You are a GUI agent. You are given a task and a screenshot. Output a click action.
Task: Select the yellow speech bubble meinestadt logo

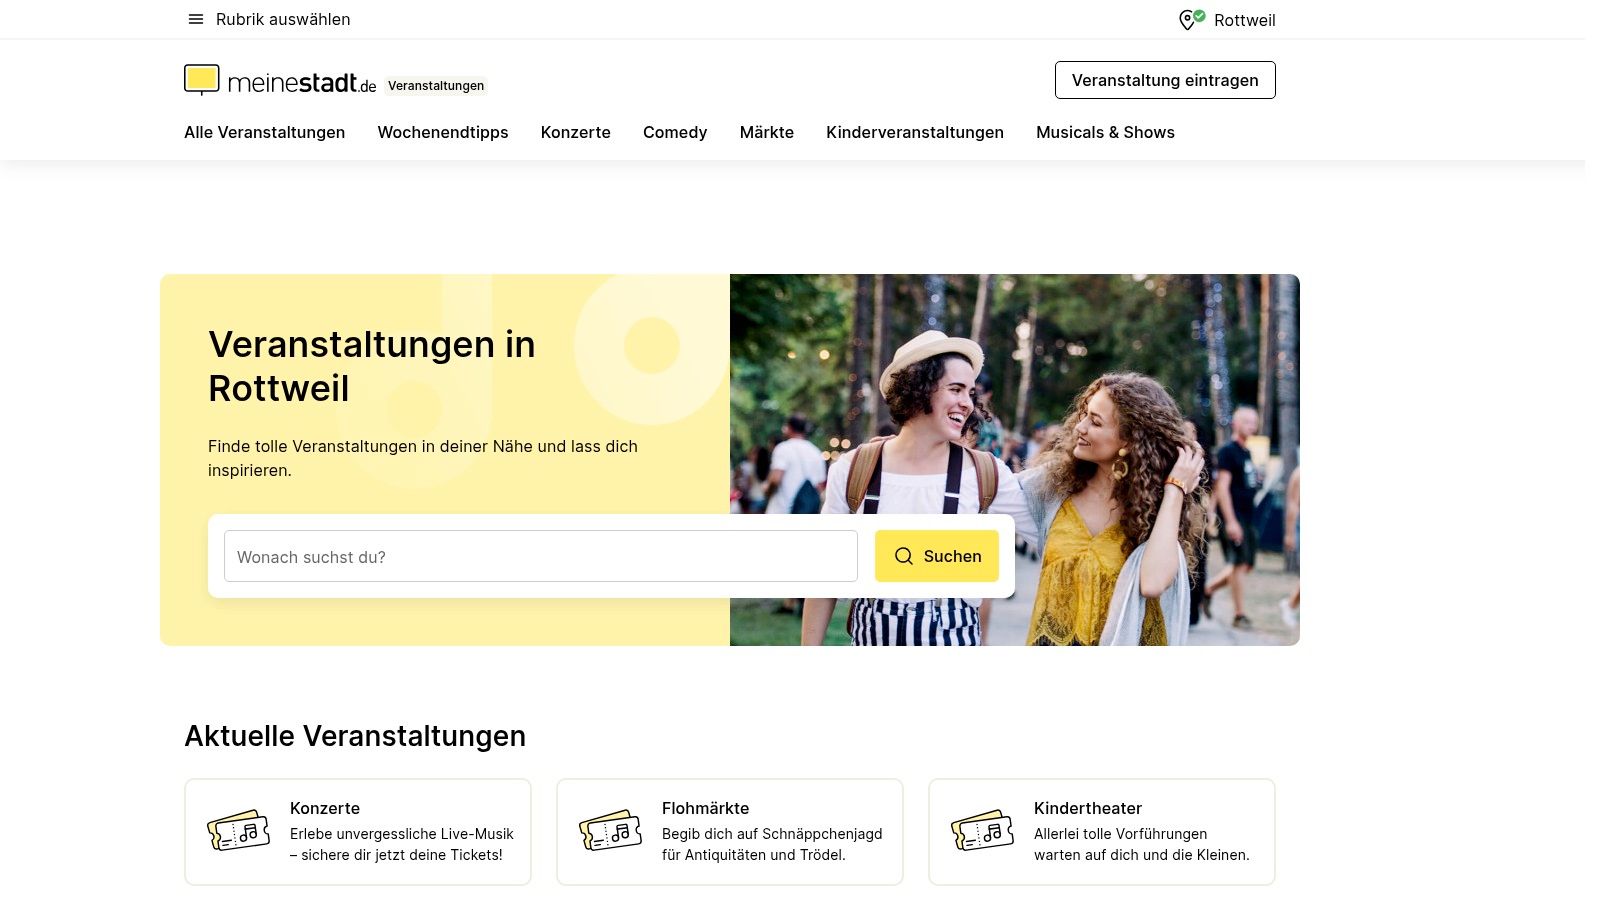pos(203,79)
